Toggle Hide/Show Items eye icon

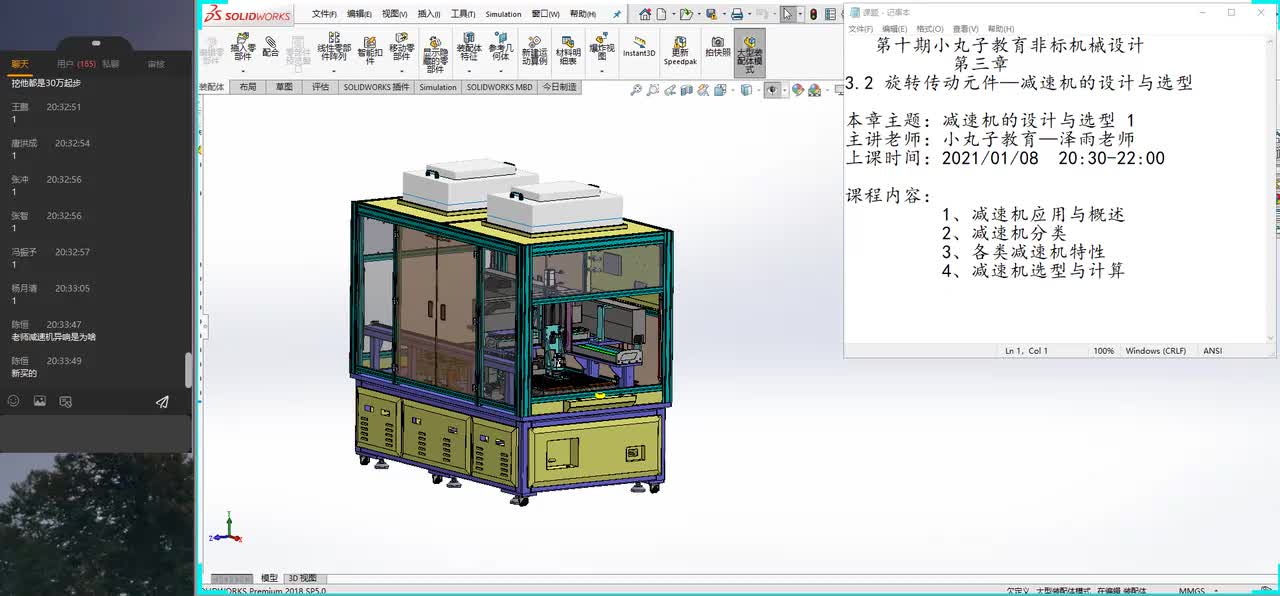pyautogui.click(x=772, y=90)
